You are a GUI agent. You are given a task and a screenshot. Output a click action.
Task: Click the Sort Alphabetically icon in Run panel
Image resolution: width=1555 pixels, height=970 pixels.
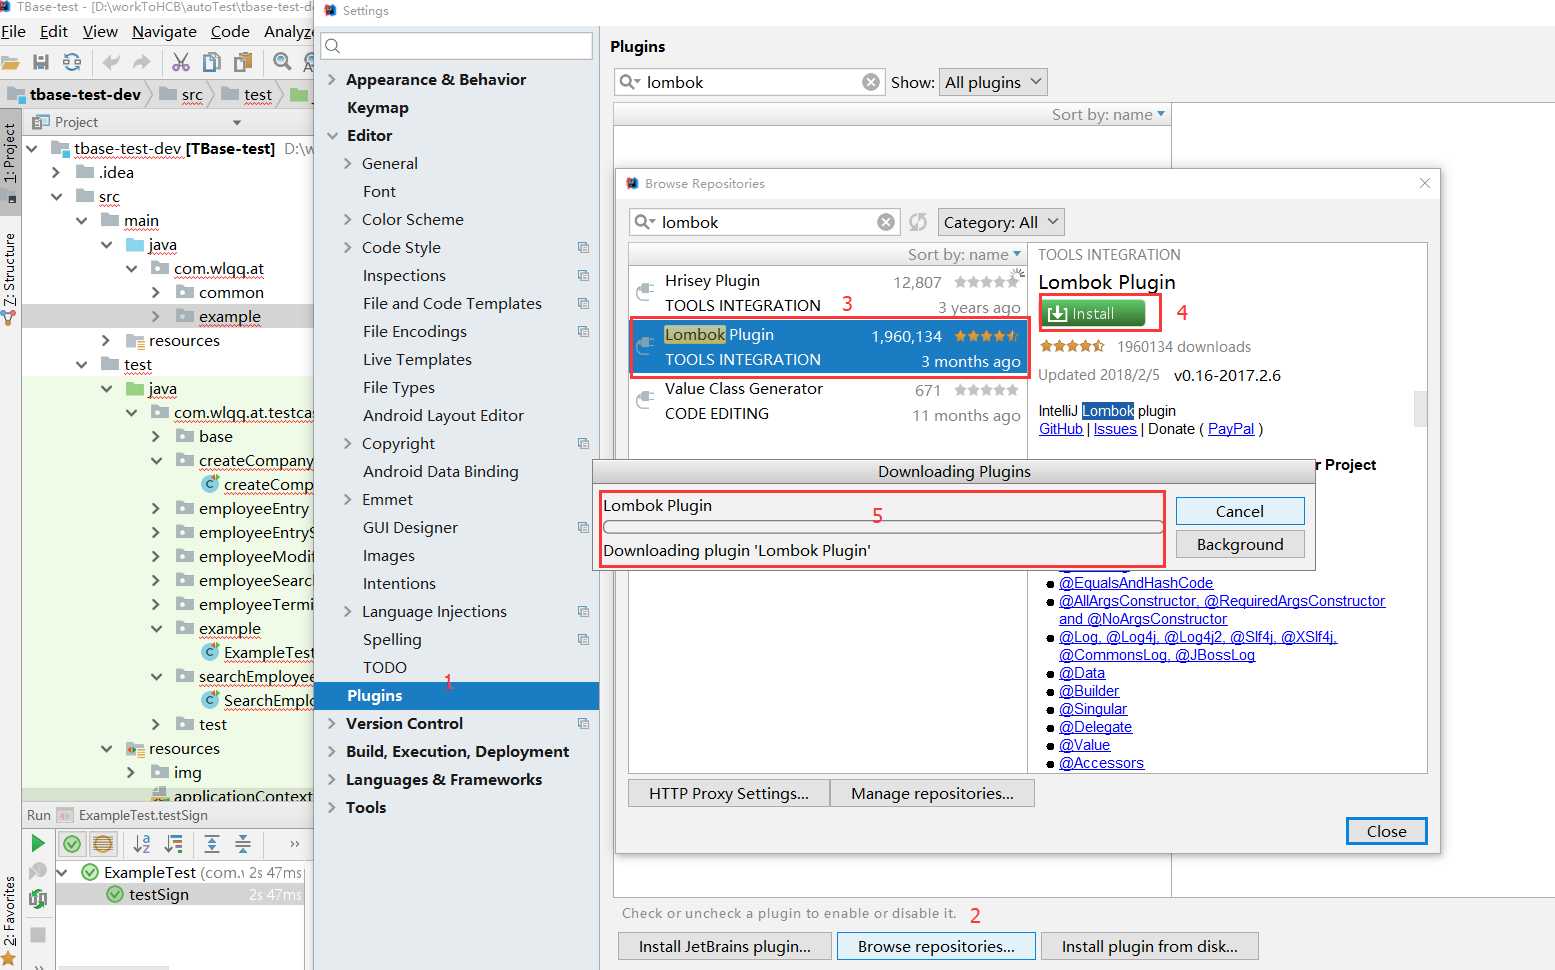tap(142, 844)
